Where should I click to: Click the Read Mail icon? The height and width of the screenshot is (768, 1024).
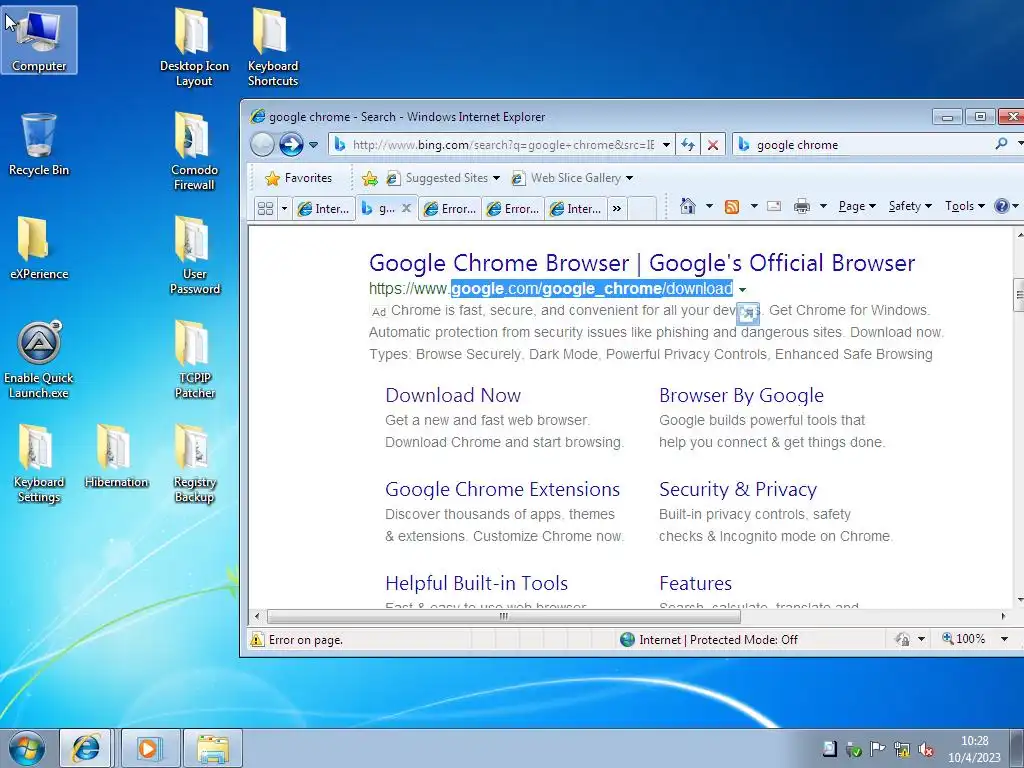[x=774, y=206]
